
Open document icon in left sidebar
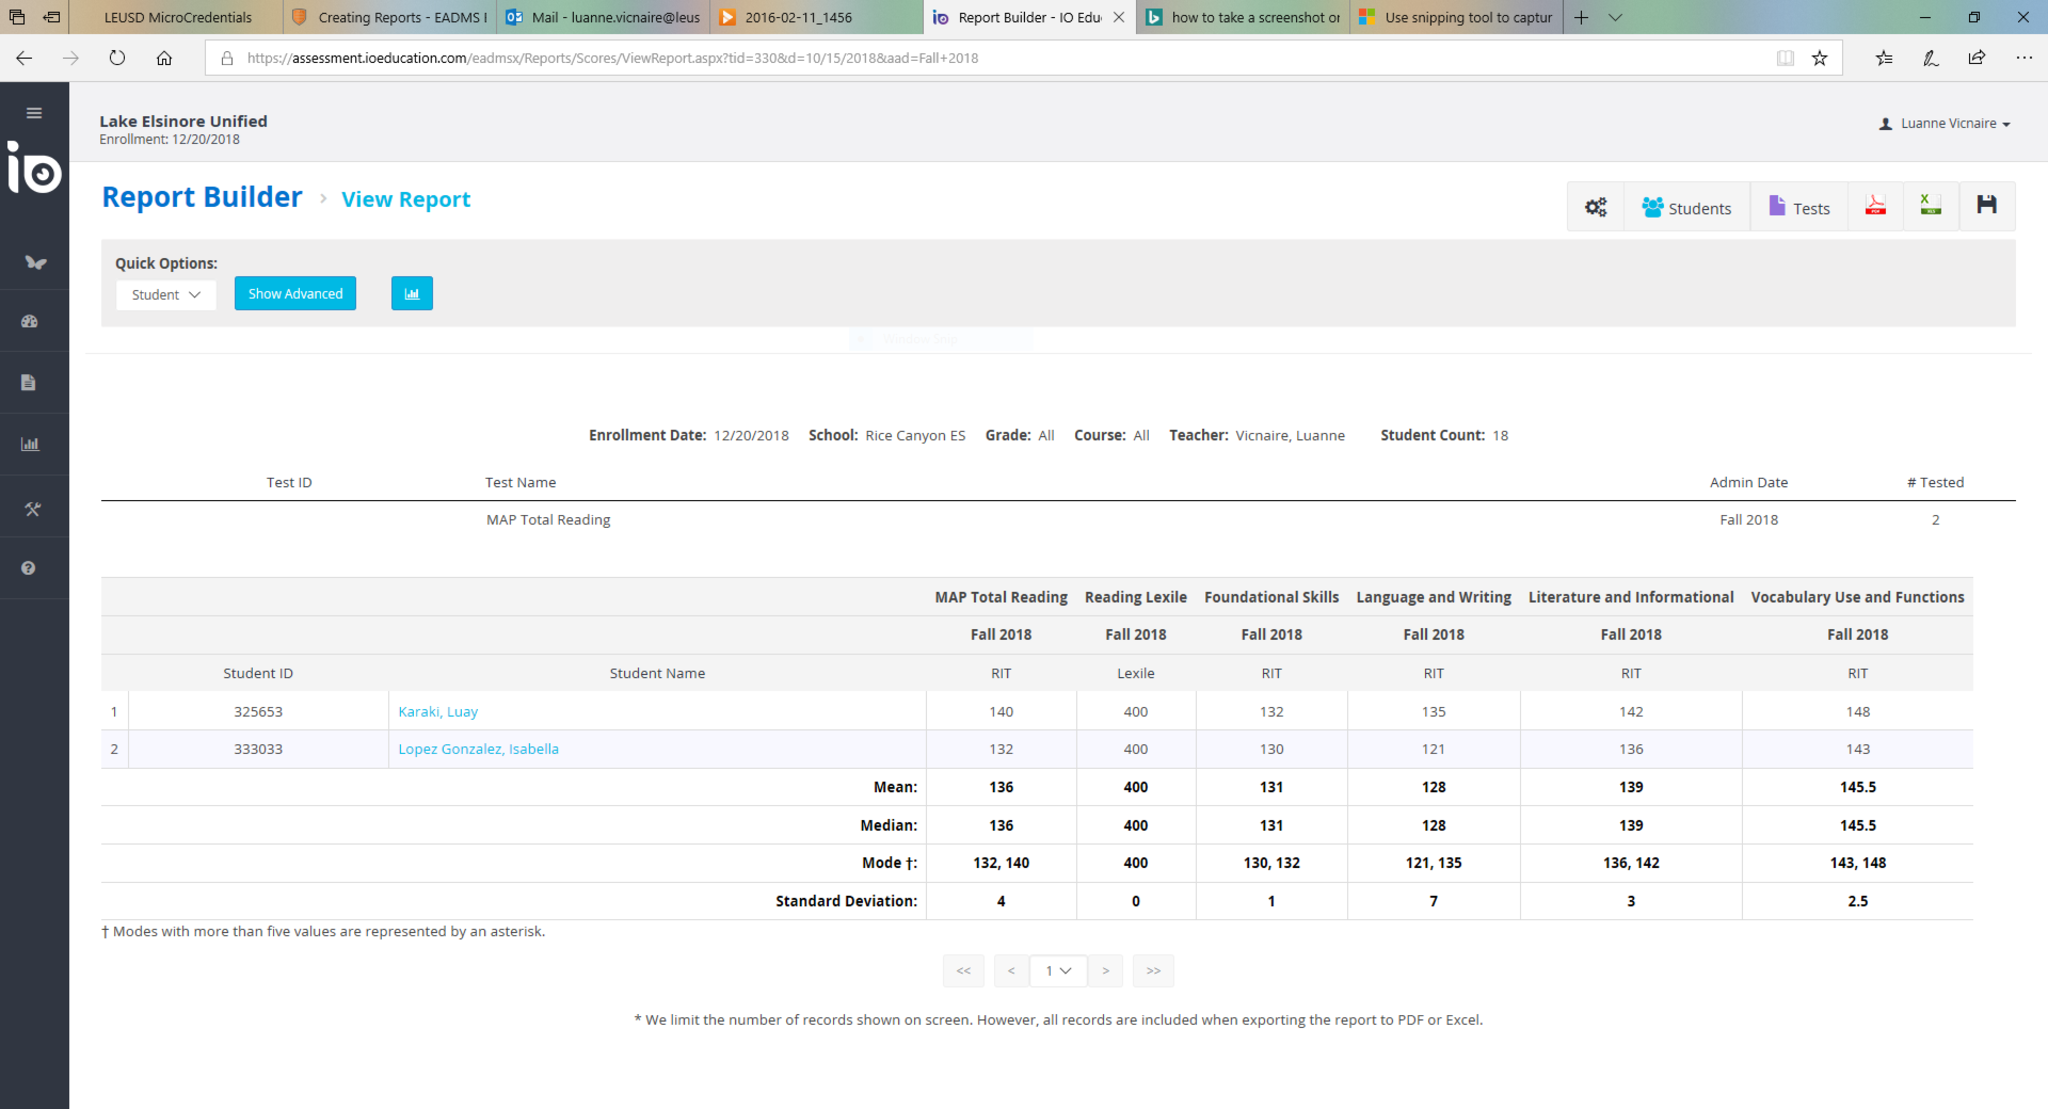tap(29, 383)
